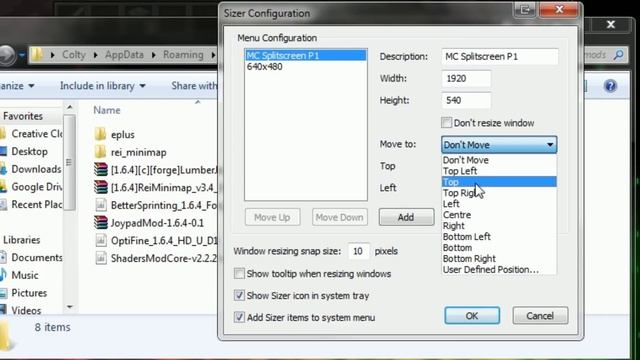Click Cancel in Sizer Configuration
This screenshot has height=360, width=640.
540,316
